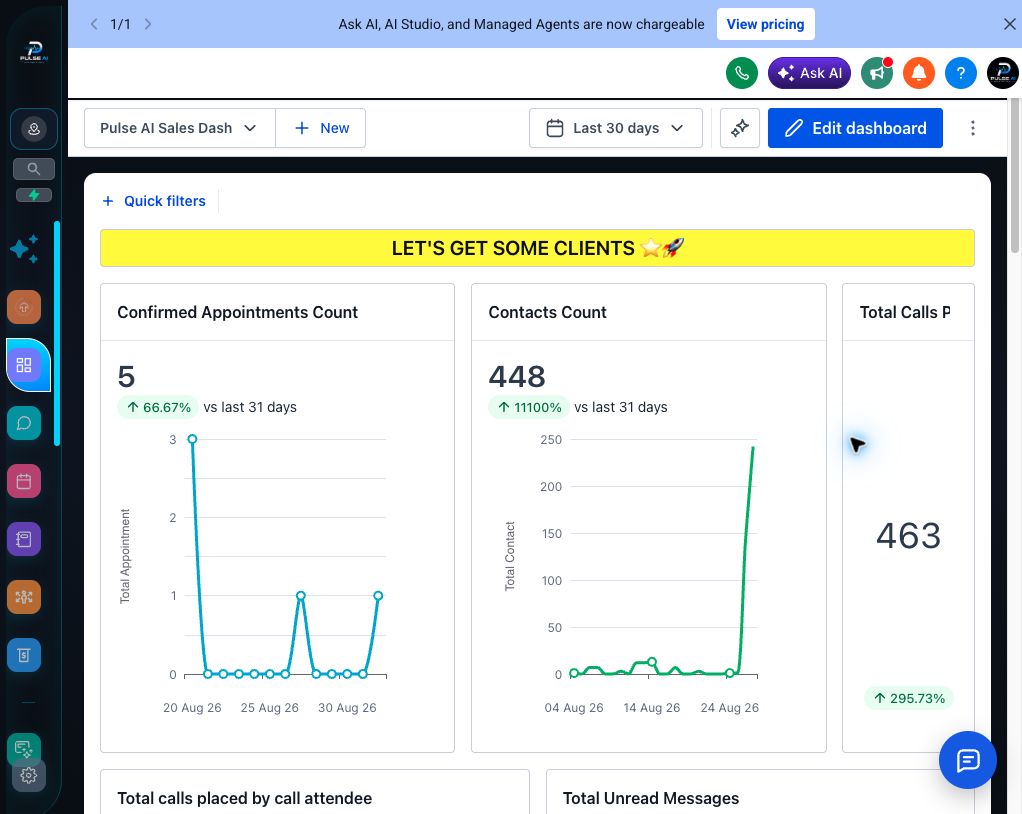Click the vertical page scrollbar
1022x814 pixels.
[x=1014, y=176]
